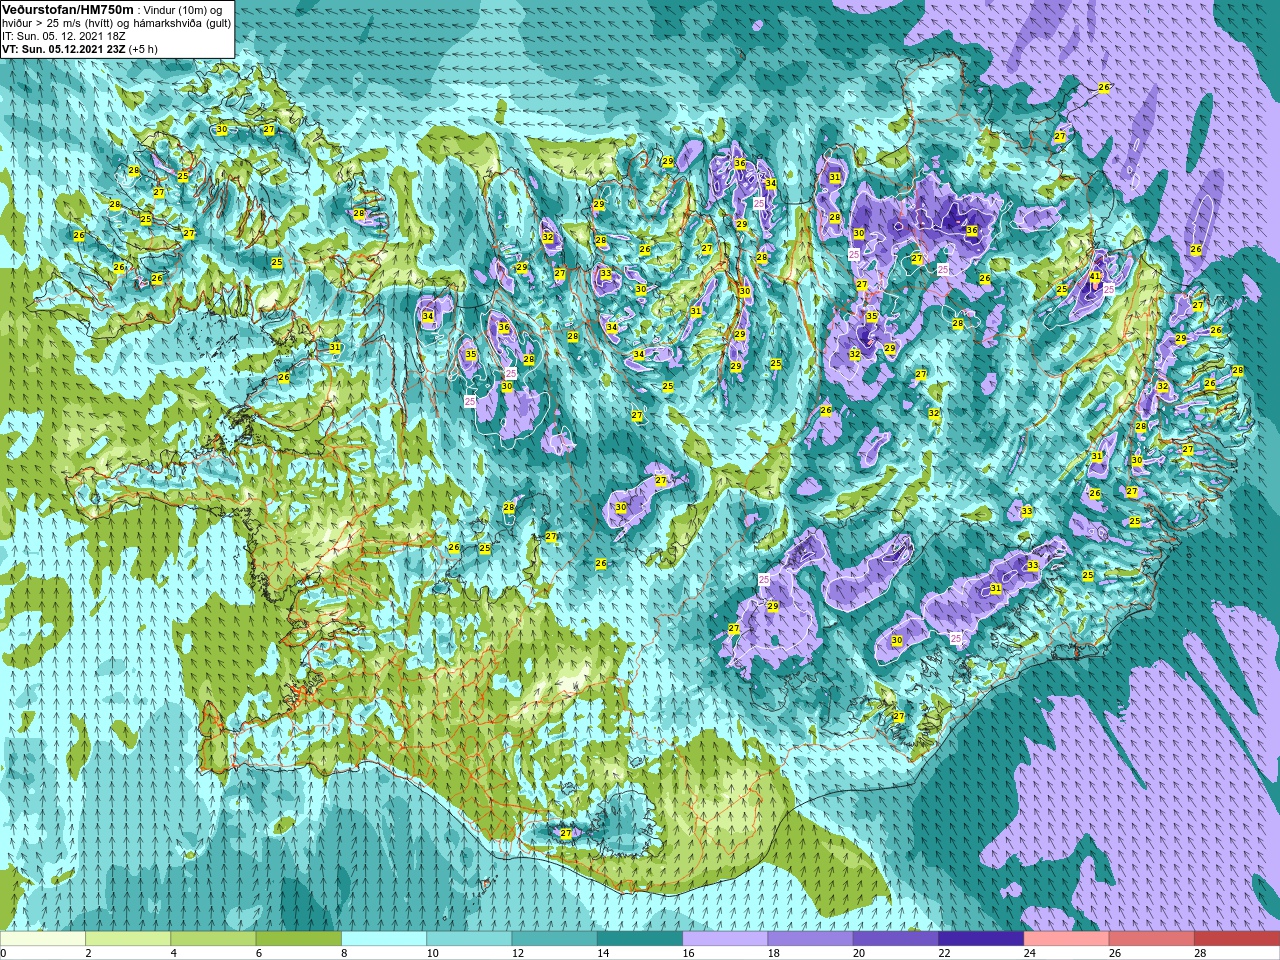
Task: Click the 27 gust label on the Westman Islands
Action: [x=566, y=833]
